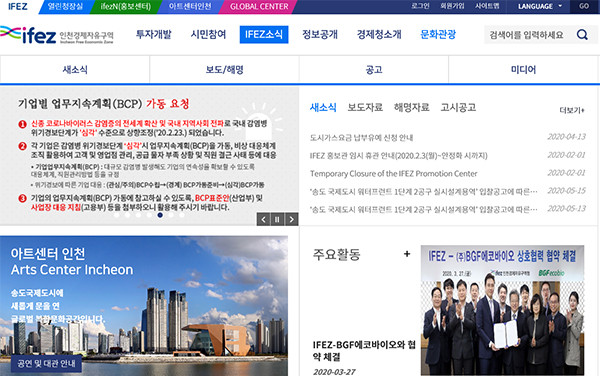This screenshot has width=600, height=376.
Task: Advance to the next banner slide
Action: coord(292,219)
